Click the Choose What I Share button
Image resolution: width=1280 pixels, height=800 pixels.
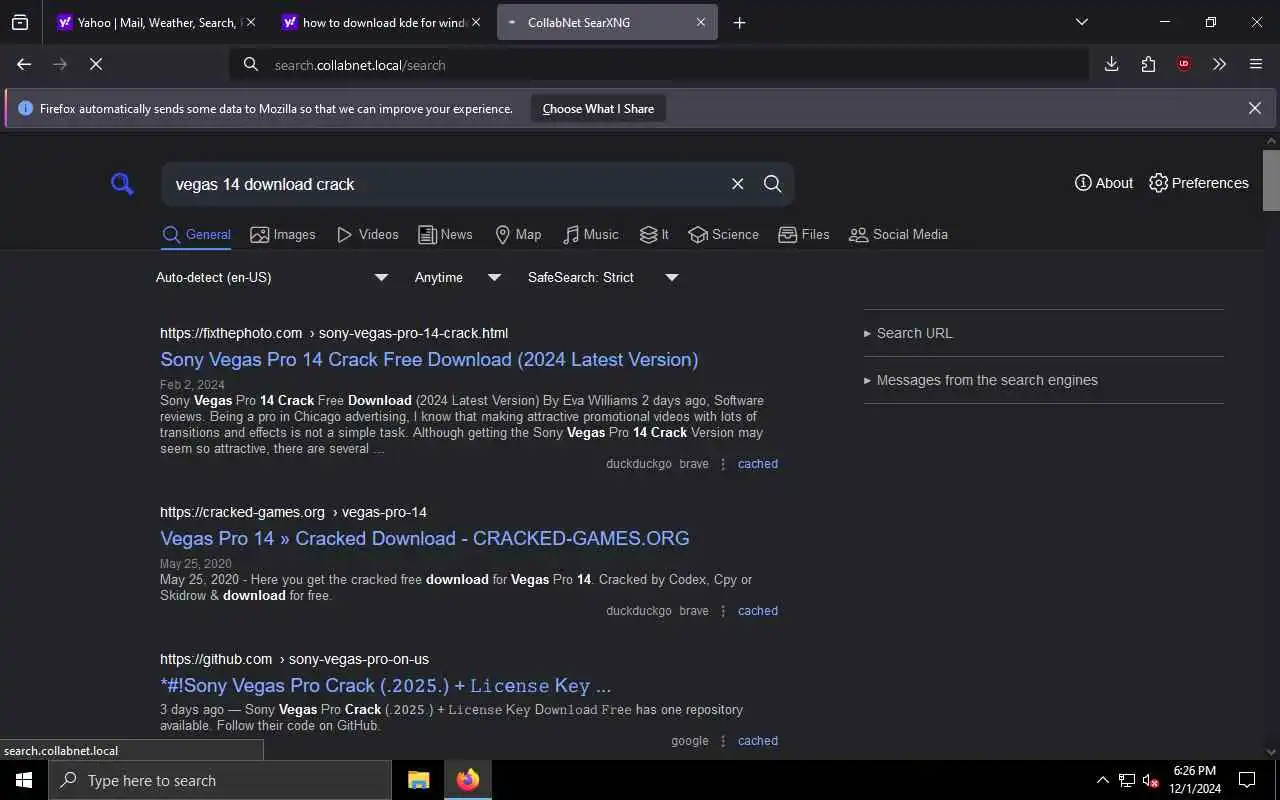click(x=598, y=108)
